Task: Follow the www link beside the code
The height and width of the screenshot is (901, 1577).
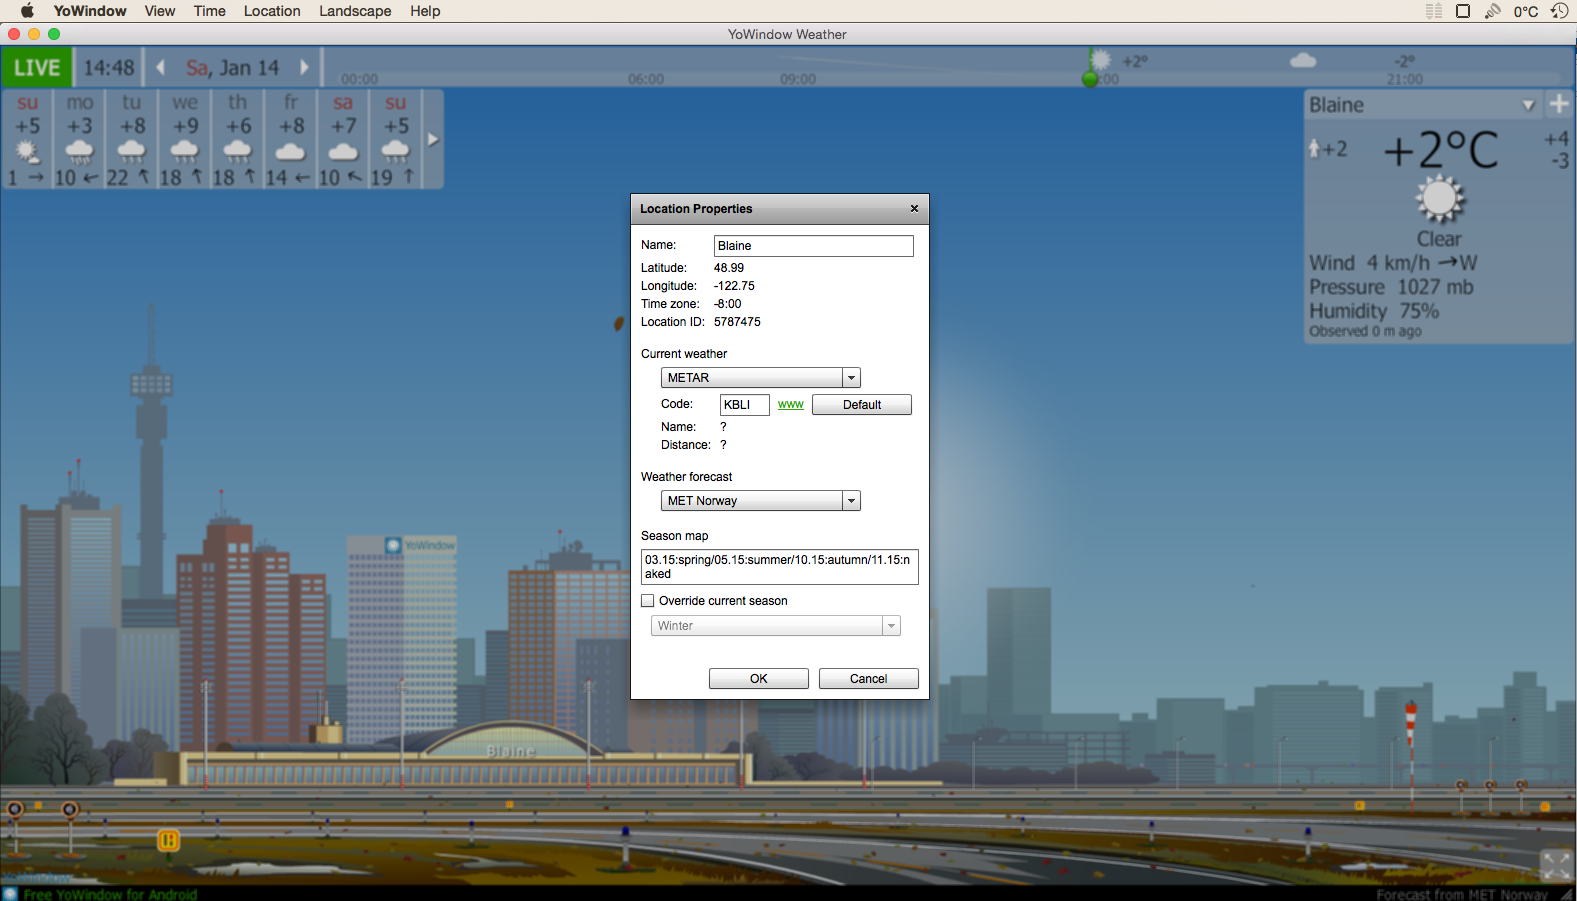Action: [x=790, y=405]
